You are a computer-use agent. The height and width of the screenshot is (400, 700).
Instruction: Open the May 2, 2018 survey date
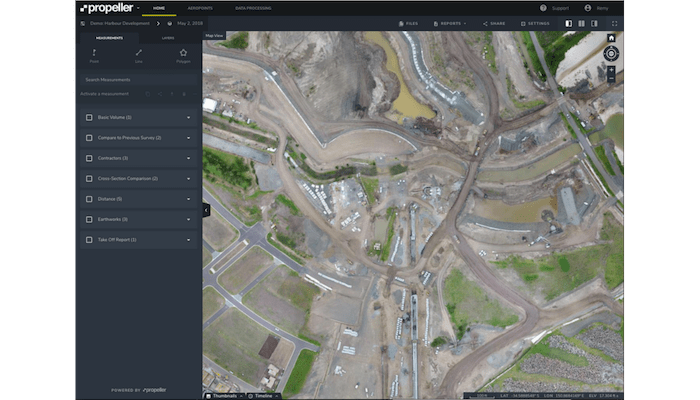pyautogui.click(x=190, y=23)
